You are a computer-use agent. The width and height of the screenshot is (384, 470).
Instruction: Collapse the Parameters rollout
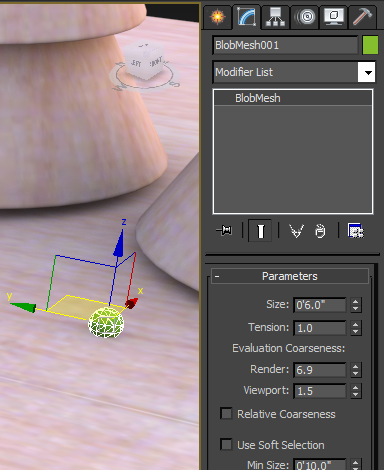(290, 276)
